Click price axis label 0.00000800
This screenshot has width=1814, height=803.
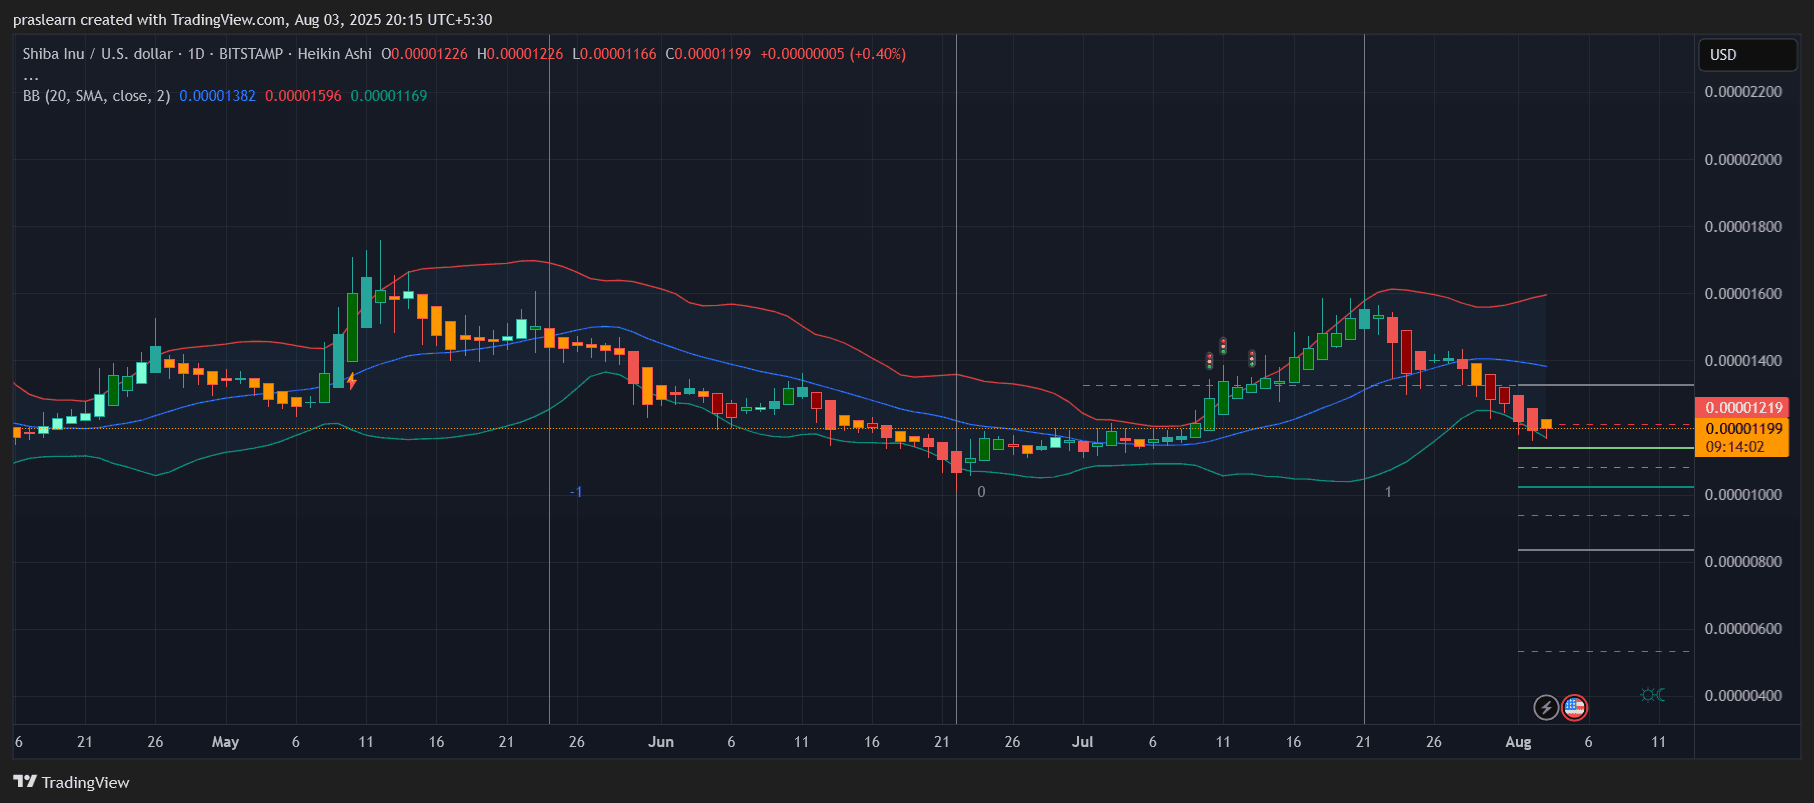(1743, 562)
